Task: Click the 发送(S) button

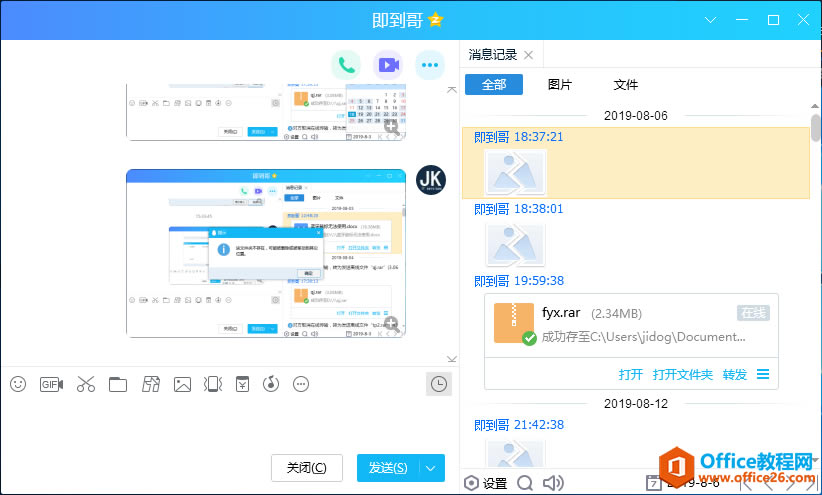Action: click(388, 468)
